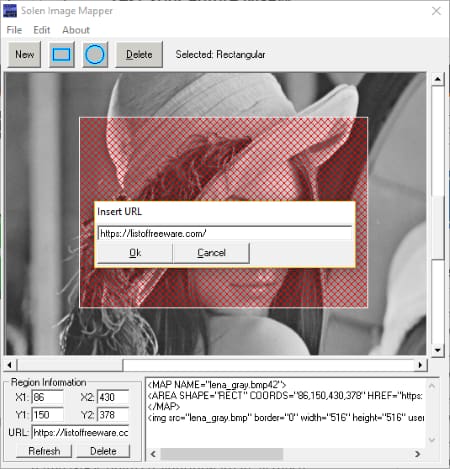Click Delete in Region Information panel
The height and width of the screenshot is (469, 450).
(x=103, y=451)
